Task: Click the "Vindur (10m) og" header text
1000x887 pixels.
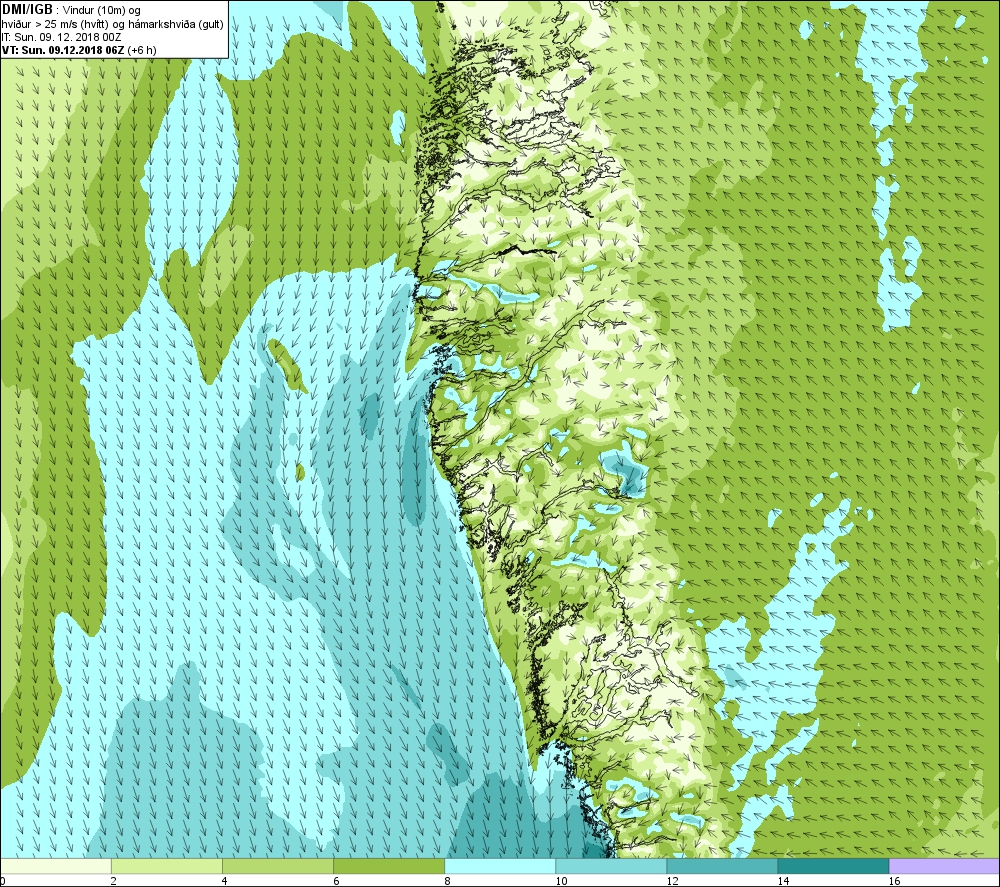Action: click(102, 11)
